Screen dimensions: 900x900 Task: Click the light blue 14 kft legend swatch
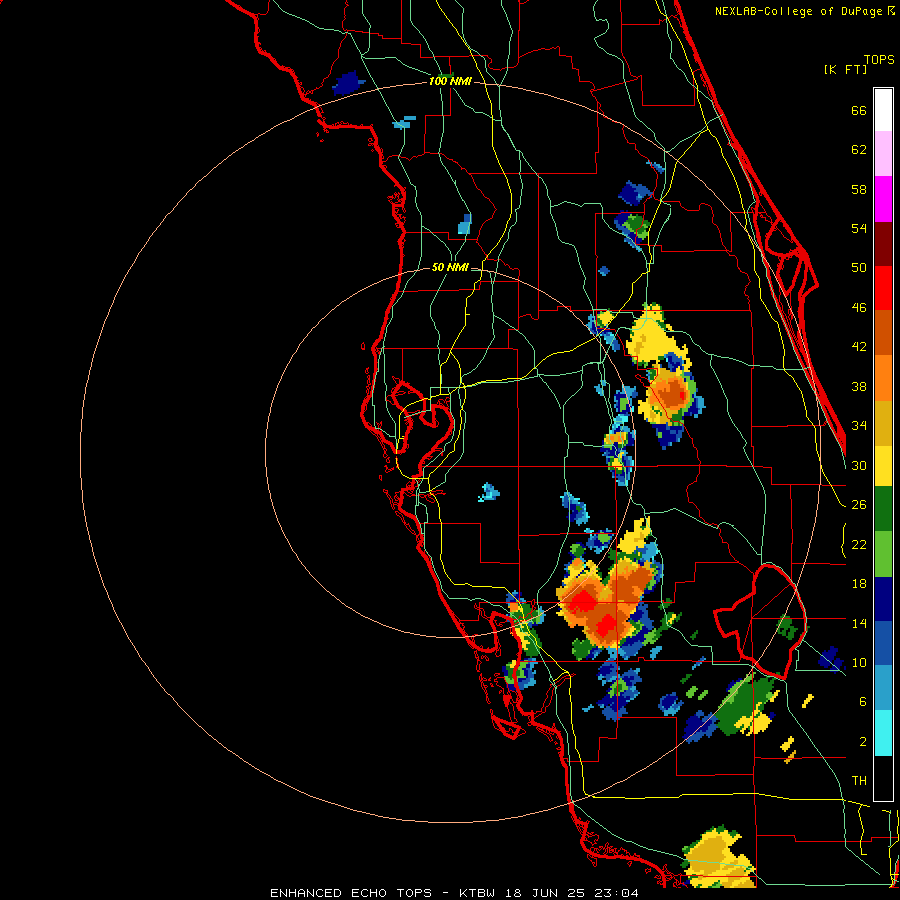coord(883,688)
